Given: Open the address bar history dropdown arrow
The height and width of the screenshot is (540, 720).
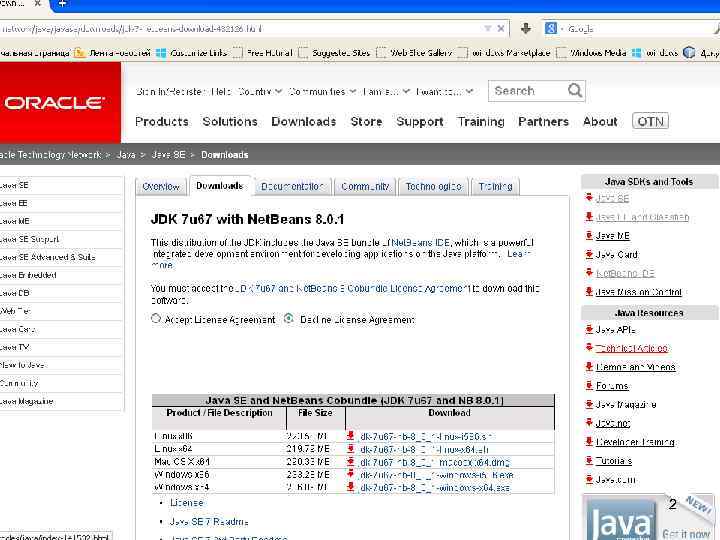Looking at the screenshot, I should 488,28.
